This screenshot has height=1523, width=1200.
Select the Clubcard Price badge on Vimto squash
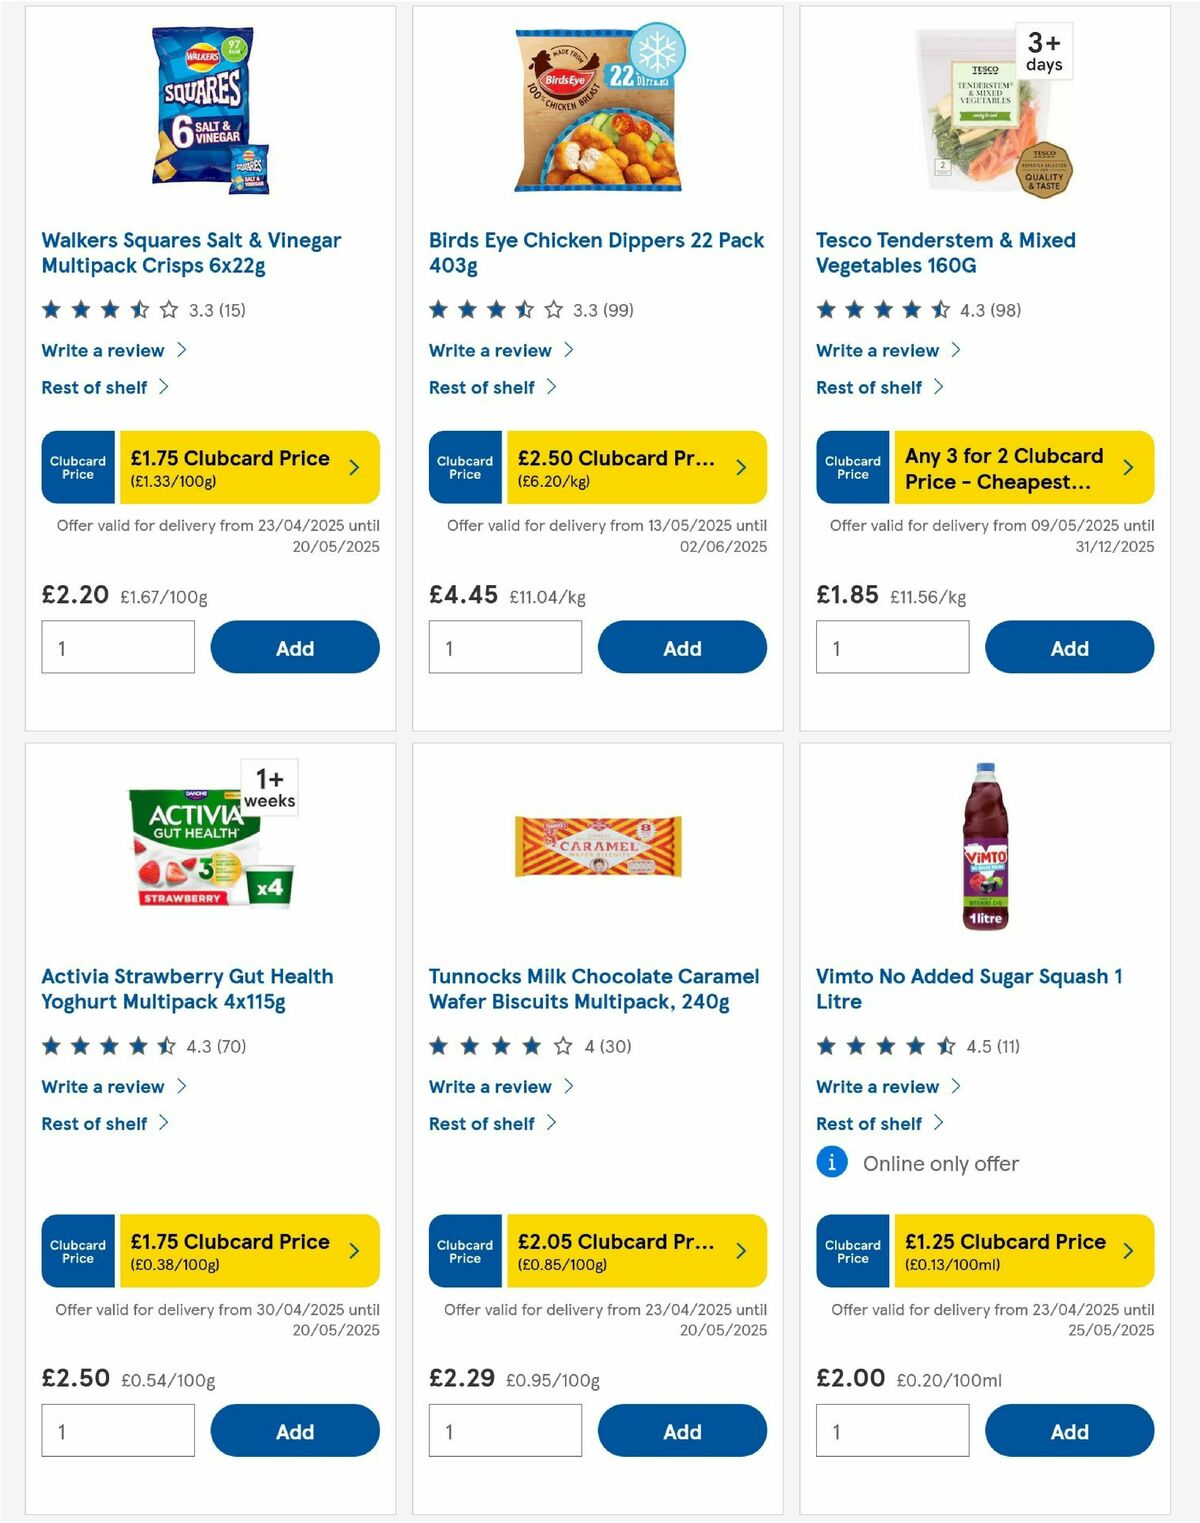point(852,1250)
